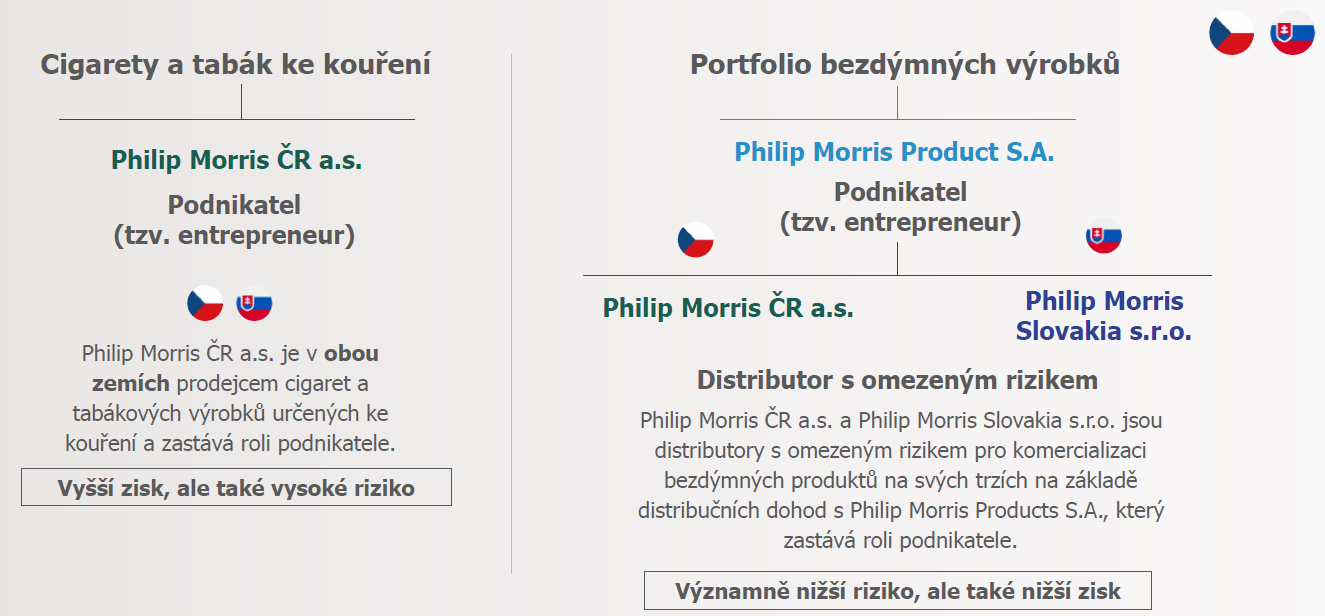Click the vertical divider line between both panels
The height and width of the screenshot is (616, 1325).
pos(511,313)
